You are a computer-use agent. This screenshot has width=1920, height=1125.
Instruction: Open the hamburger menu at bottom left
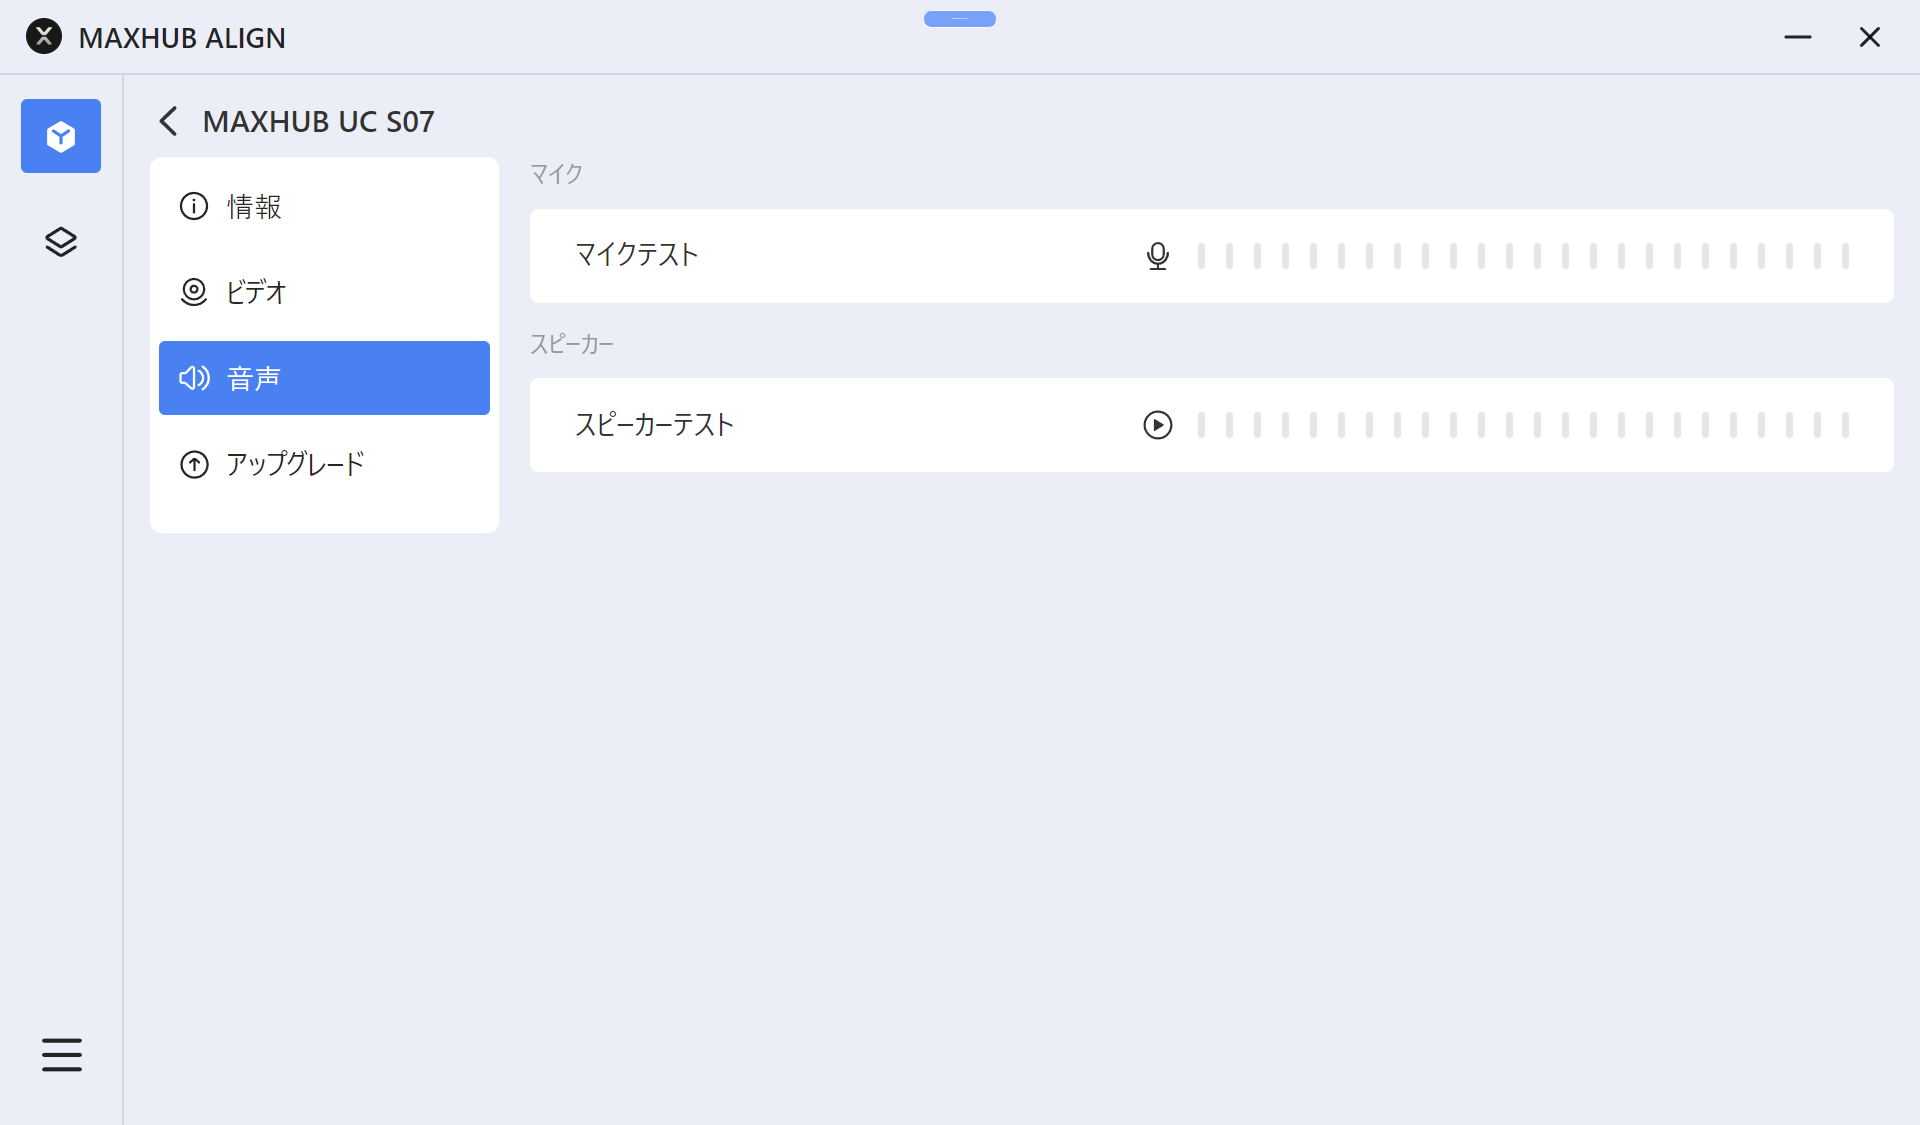click(61, 1054)
